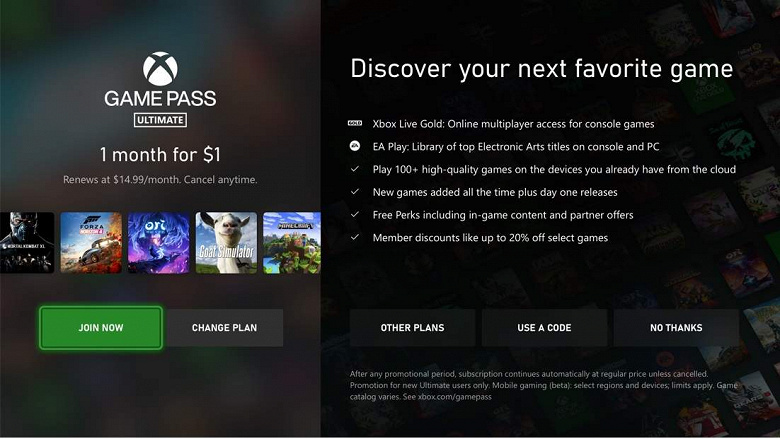Open the Mortal Kombat XL game tile
The width and height of the screenshot is (780, 439).
point(27,243)
